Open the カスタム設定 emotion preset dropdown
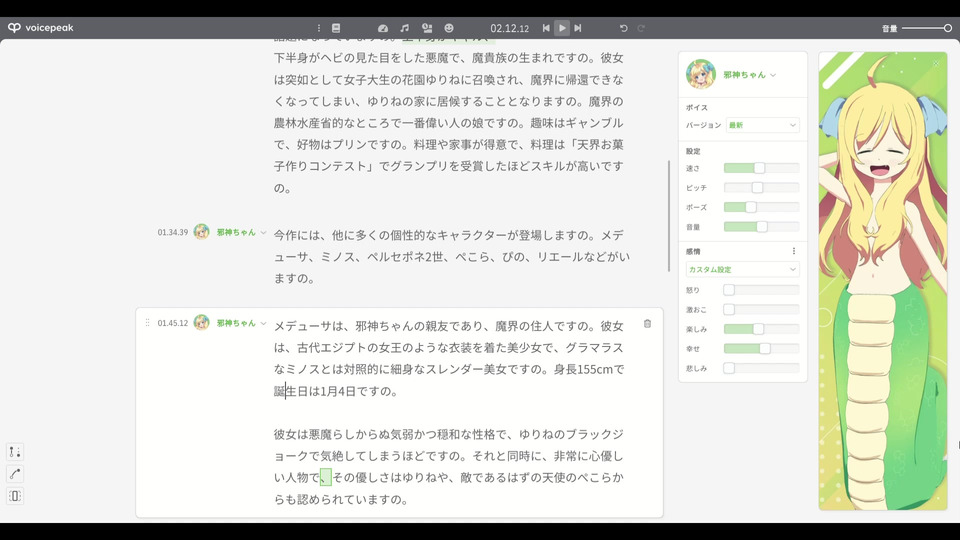Image resolution: width=960 pixels, height=540 pixels. [742, 269]
